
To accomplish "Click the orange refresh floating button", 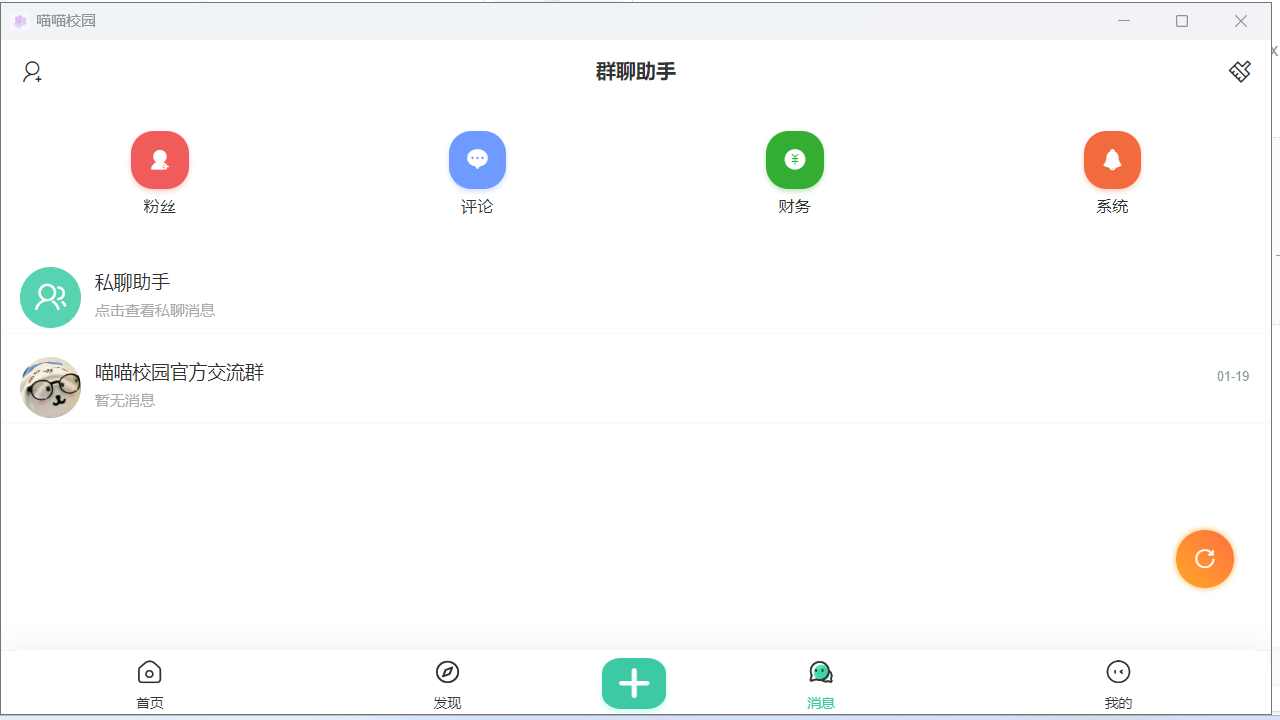I will click(x=1204, y=558).
